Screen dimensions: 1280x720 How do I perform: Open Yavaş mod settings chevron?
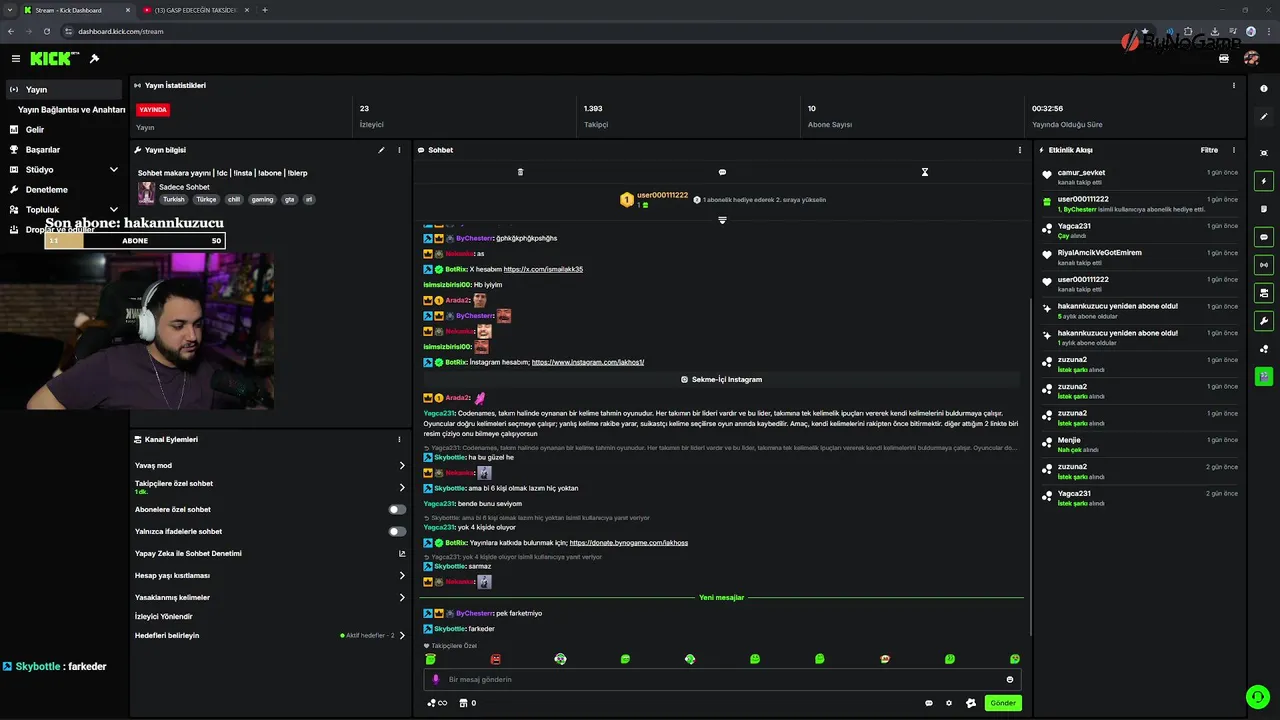click(402, 465)
